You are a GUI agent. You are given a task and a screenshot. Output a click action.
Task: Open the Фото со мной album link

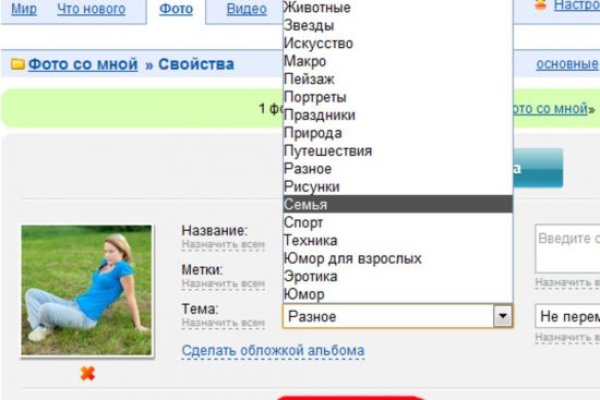(x=82, y=64)
